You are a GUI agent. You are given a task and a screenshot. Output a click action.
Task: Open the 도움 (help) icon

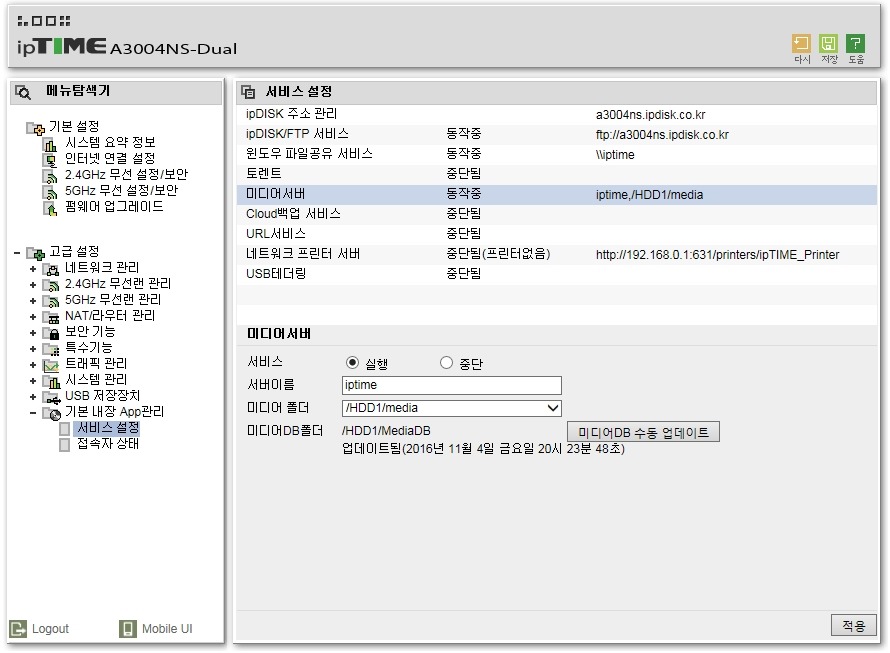point(855,44)
